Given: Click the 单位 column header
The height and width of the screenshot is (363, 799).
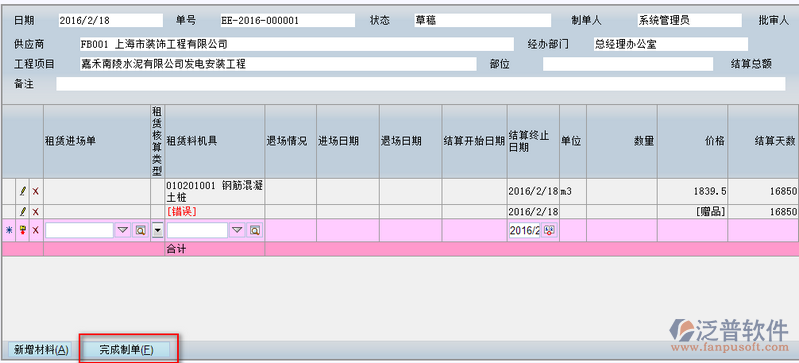Looking at the screenshot, I should [x=573, y=141].
